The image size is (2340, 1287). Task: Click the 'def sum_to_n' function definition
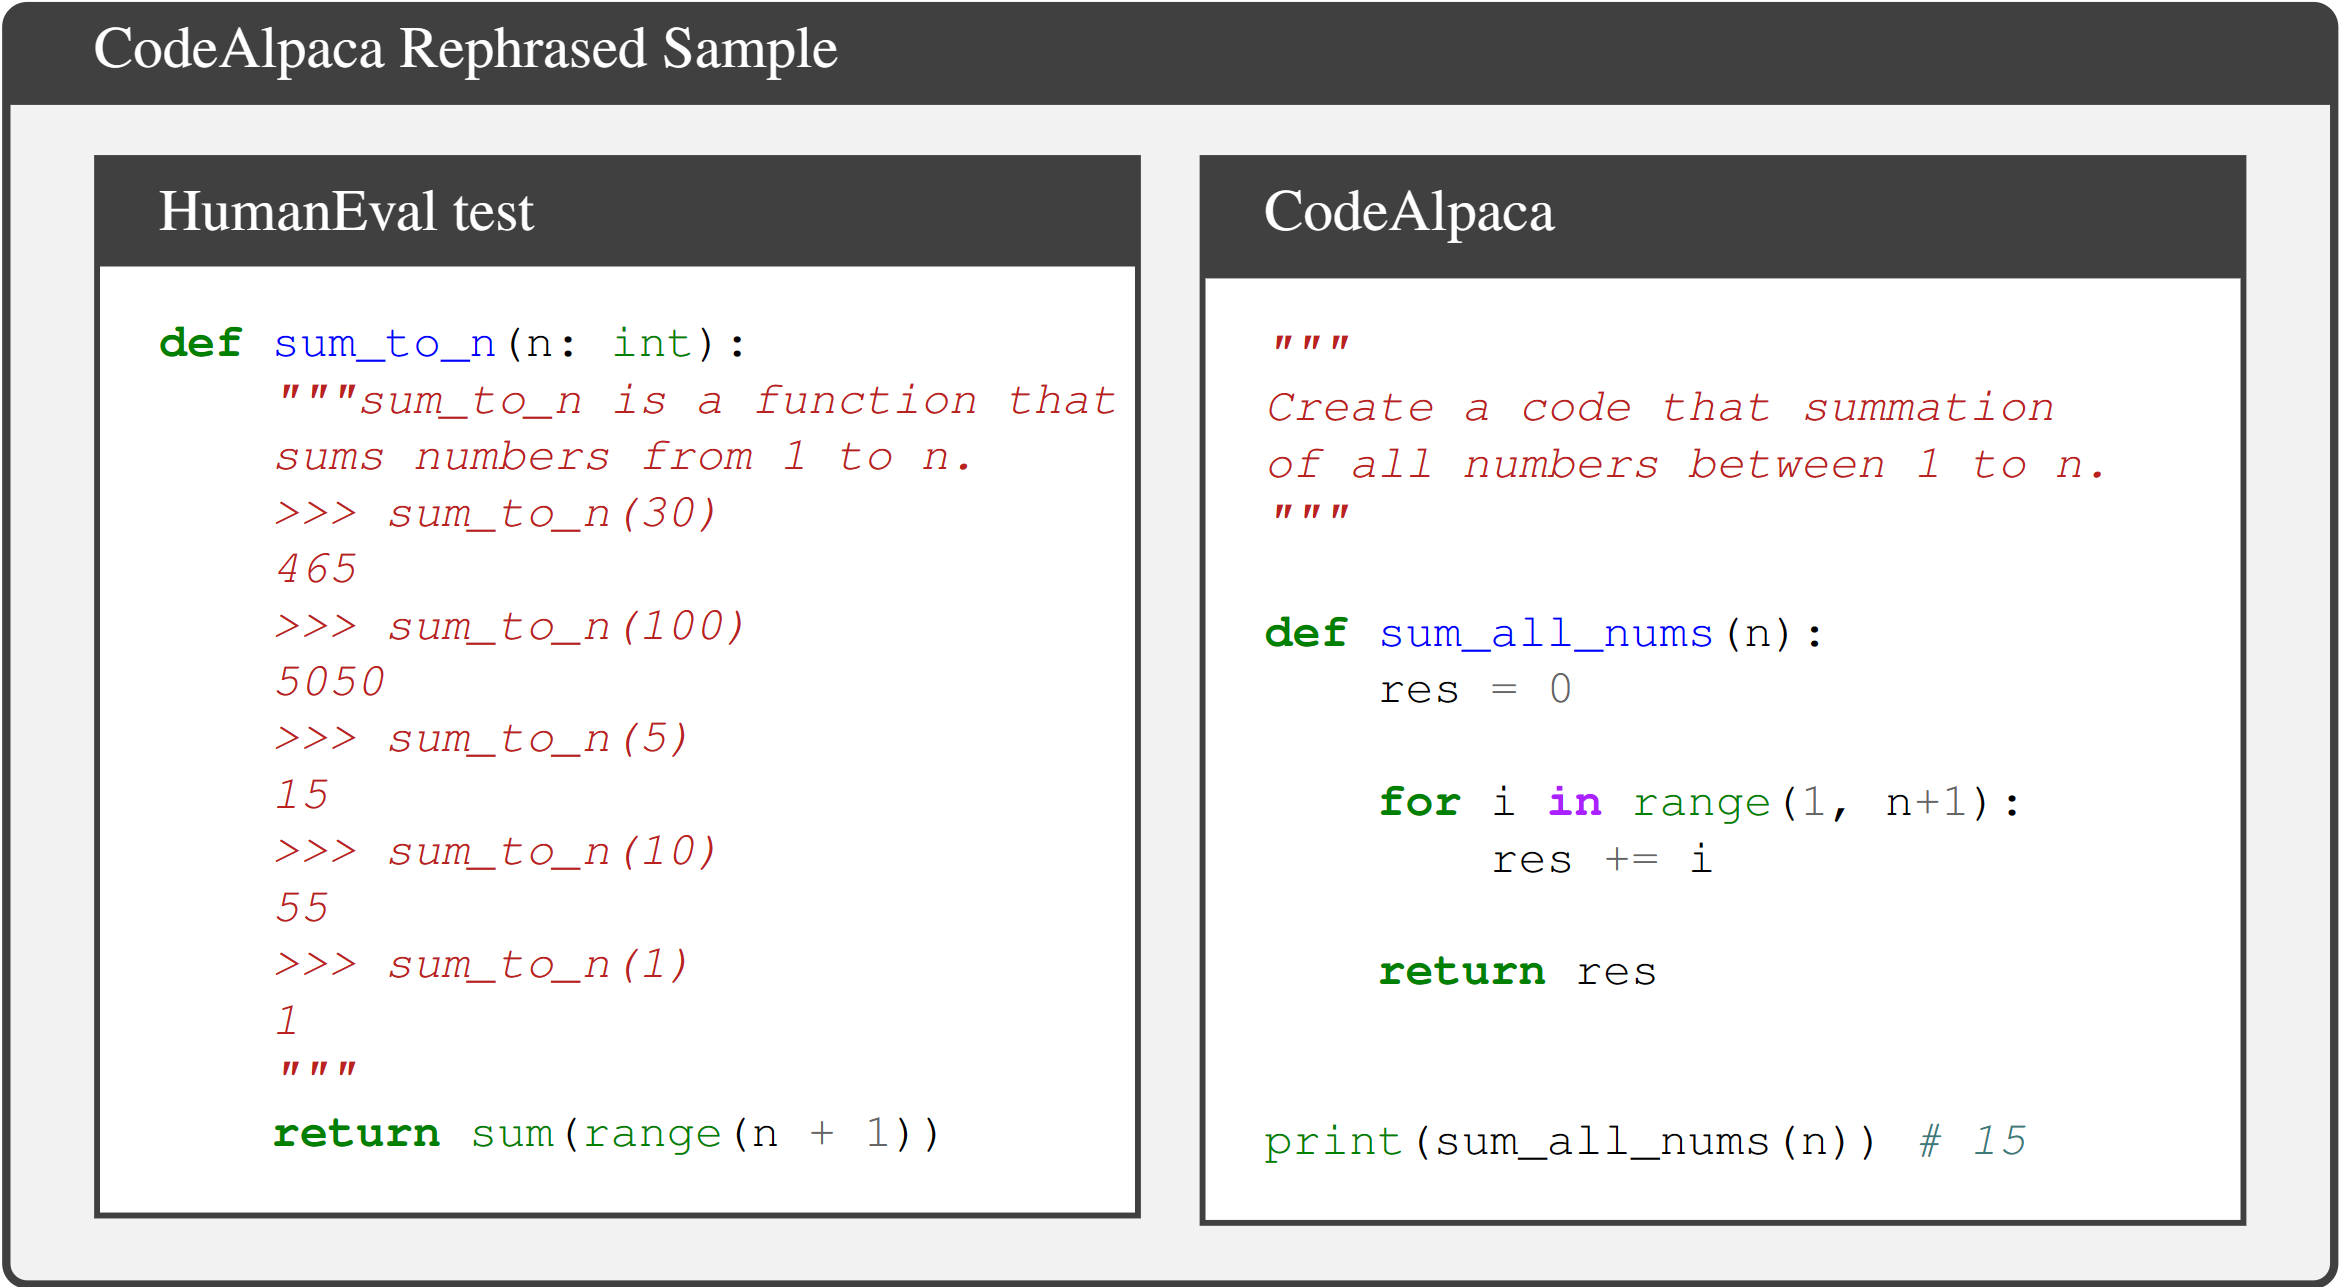pyautogui.click(x=384, y=344)
